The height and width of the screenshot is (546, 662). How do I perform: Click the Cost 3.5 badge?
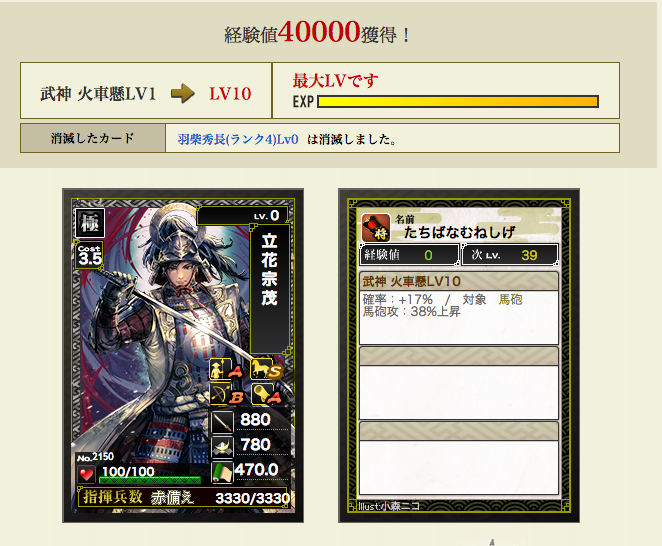click(x=90, y=255)
